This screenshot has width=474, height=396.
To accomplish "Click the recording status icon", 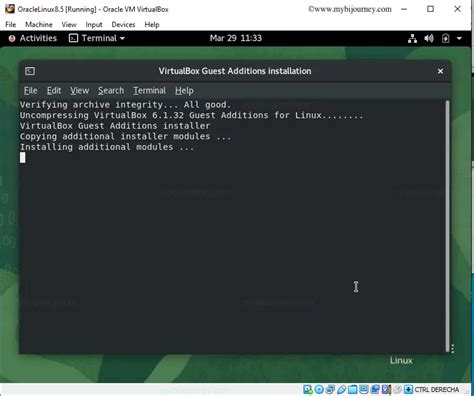I will [375, 389].
